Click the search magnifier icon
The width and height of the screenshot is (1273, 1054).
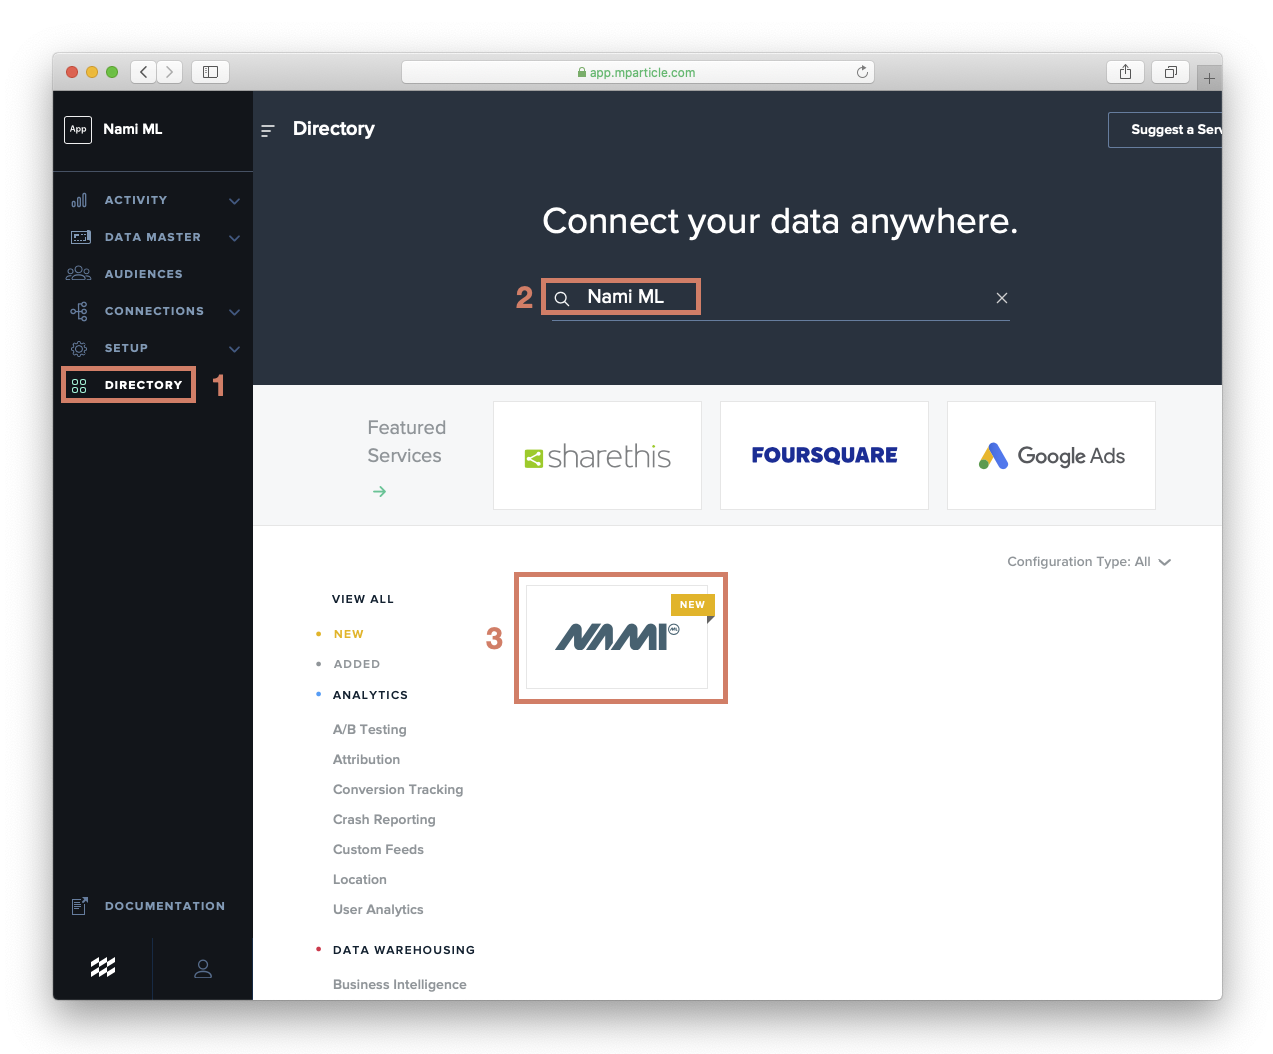562,298
